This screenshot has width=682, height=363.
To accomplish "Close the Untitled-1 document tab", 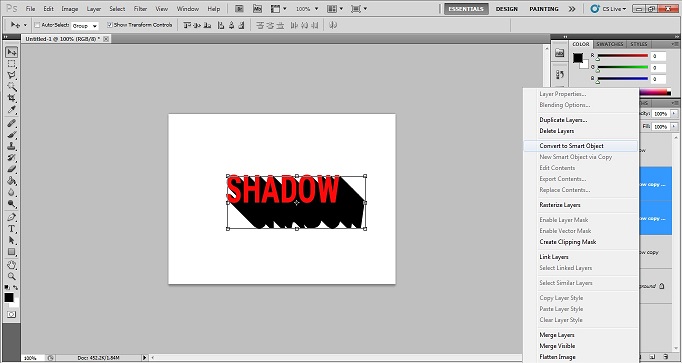I will pos(106,39).
